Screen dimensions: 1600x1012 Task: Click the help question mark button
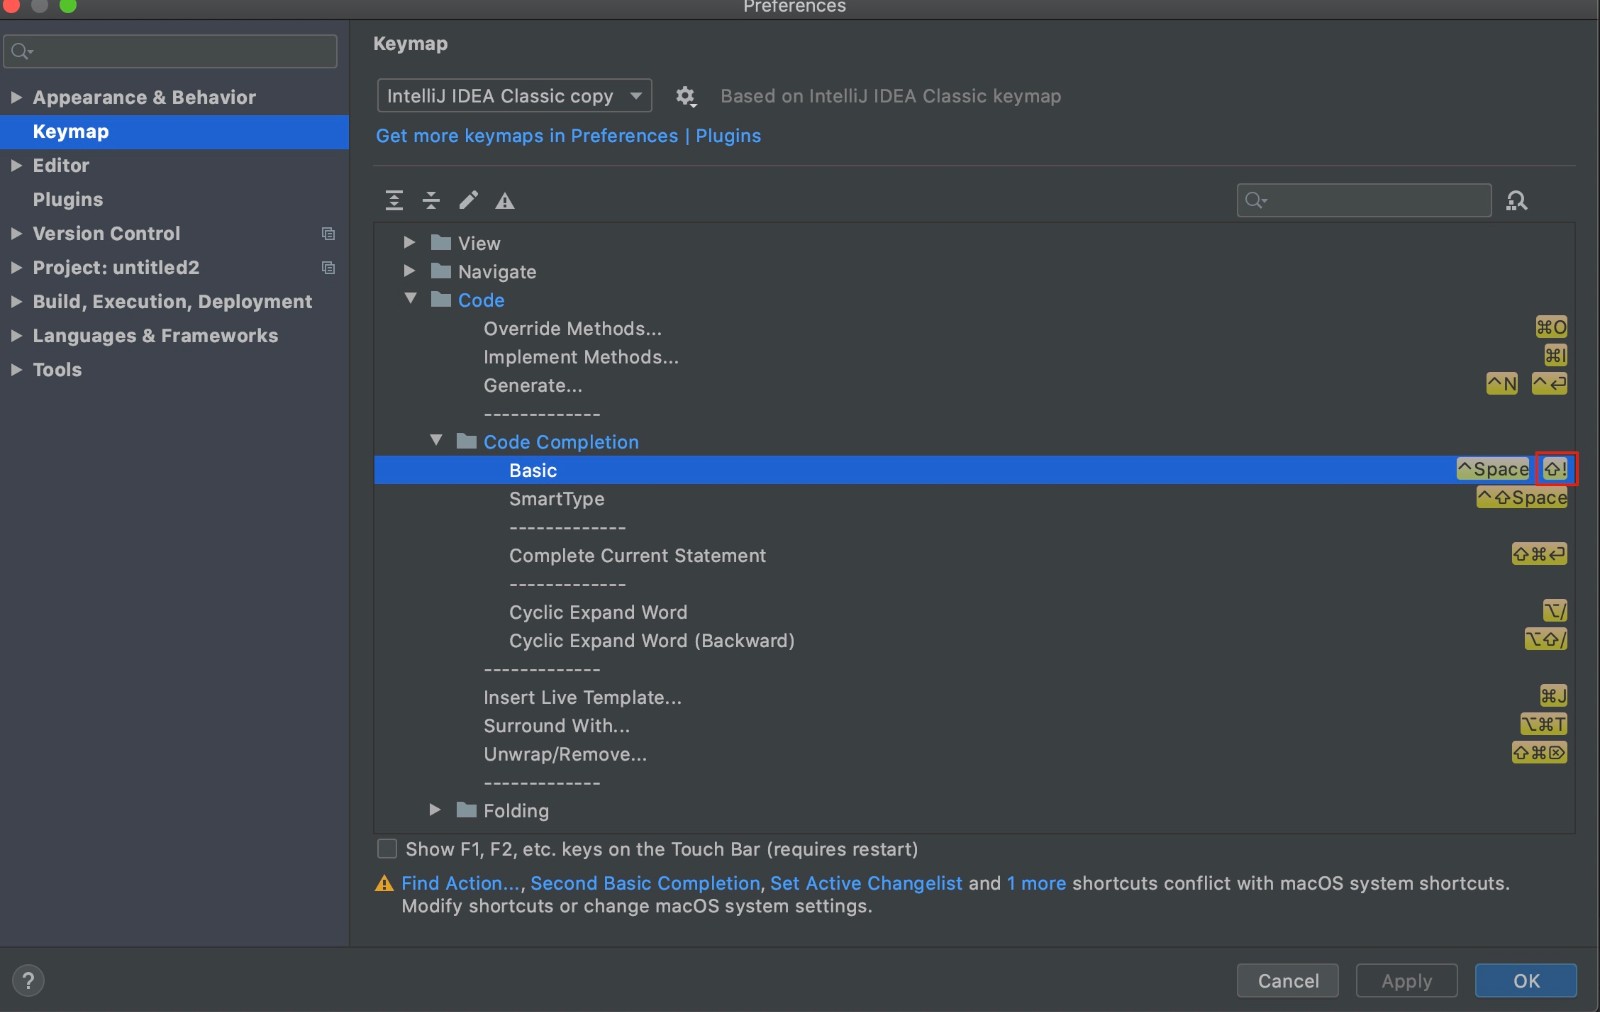(28, 981)
